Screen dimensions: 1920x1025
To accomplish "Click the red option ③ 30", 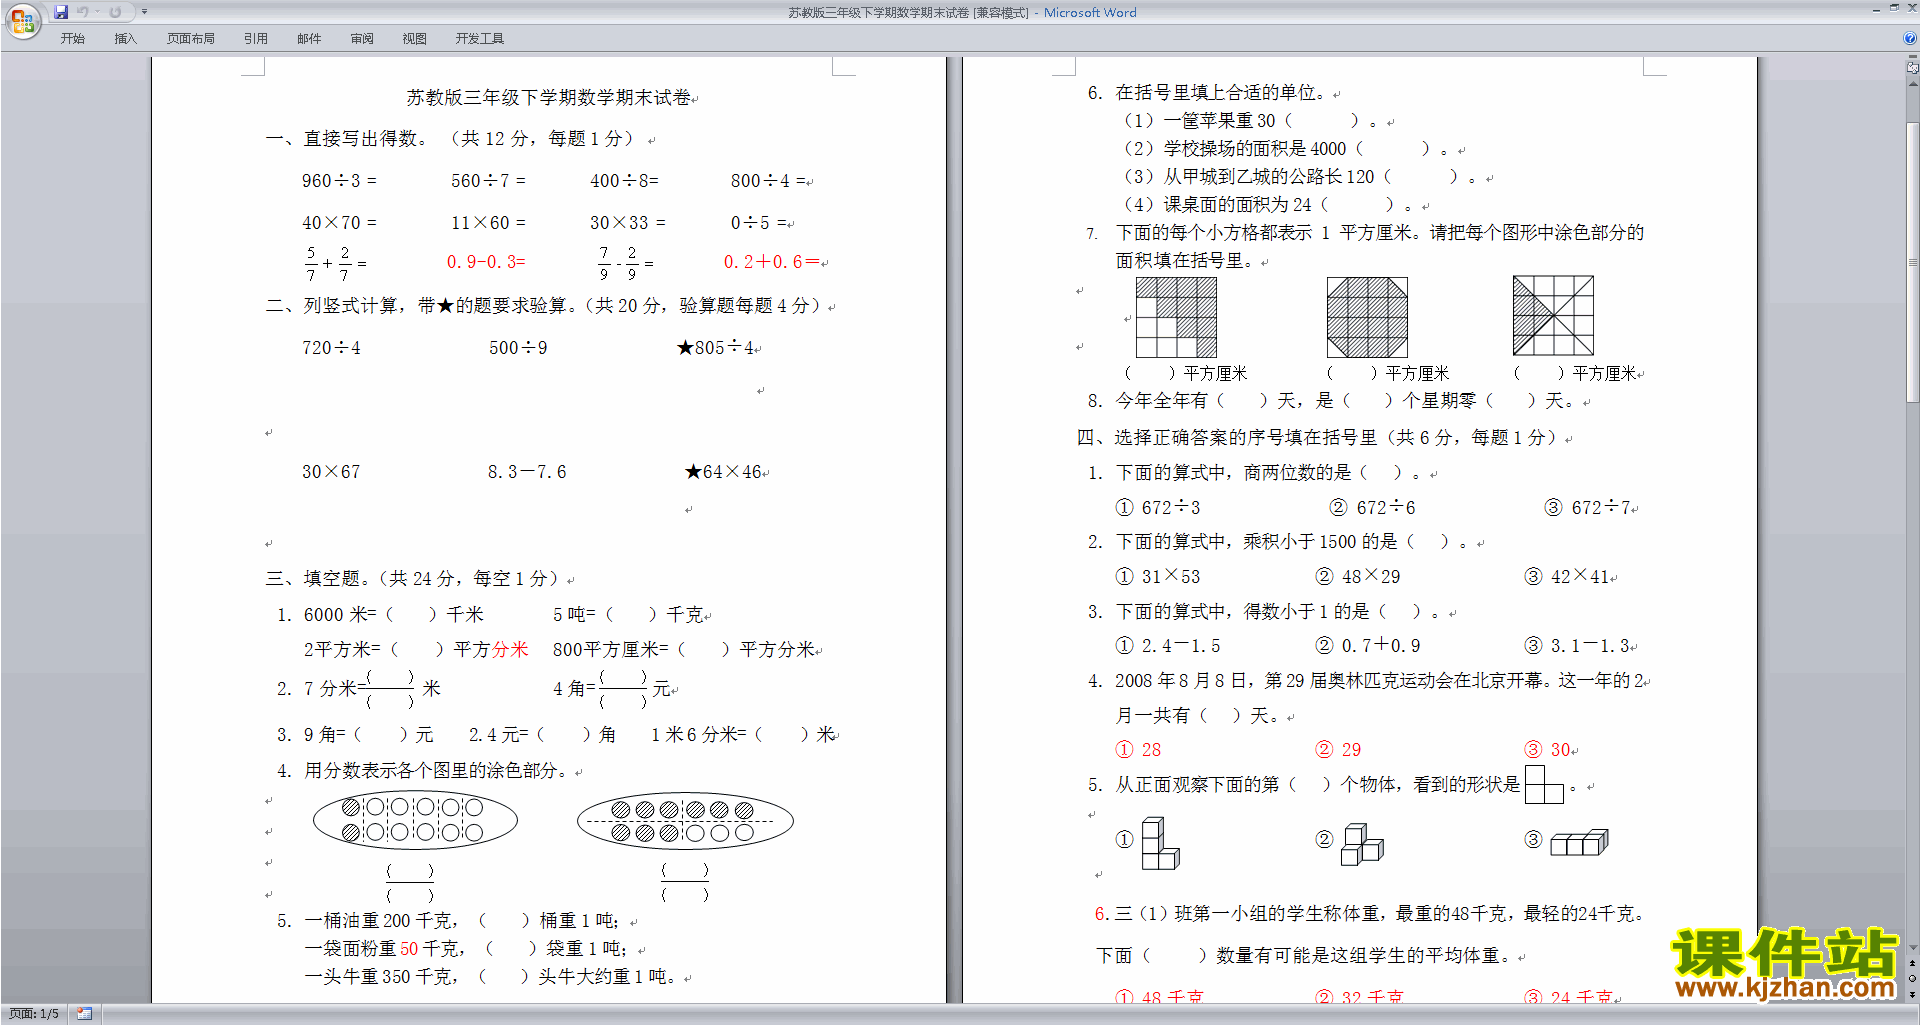I will tap(1547, 750).
